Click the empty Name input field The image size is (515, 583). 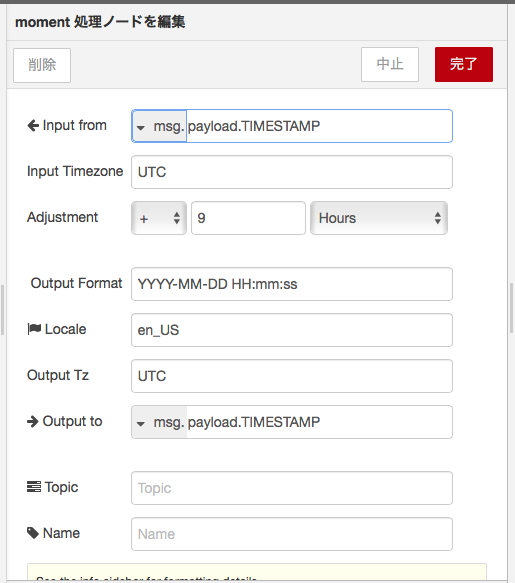click(x=292, y=534)
